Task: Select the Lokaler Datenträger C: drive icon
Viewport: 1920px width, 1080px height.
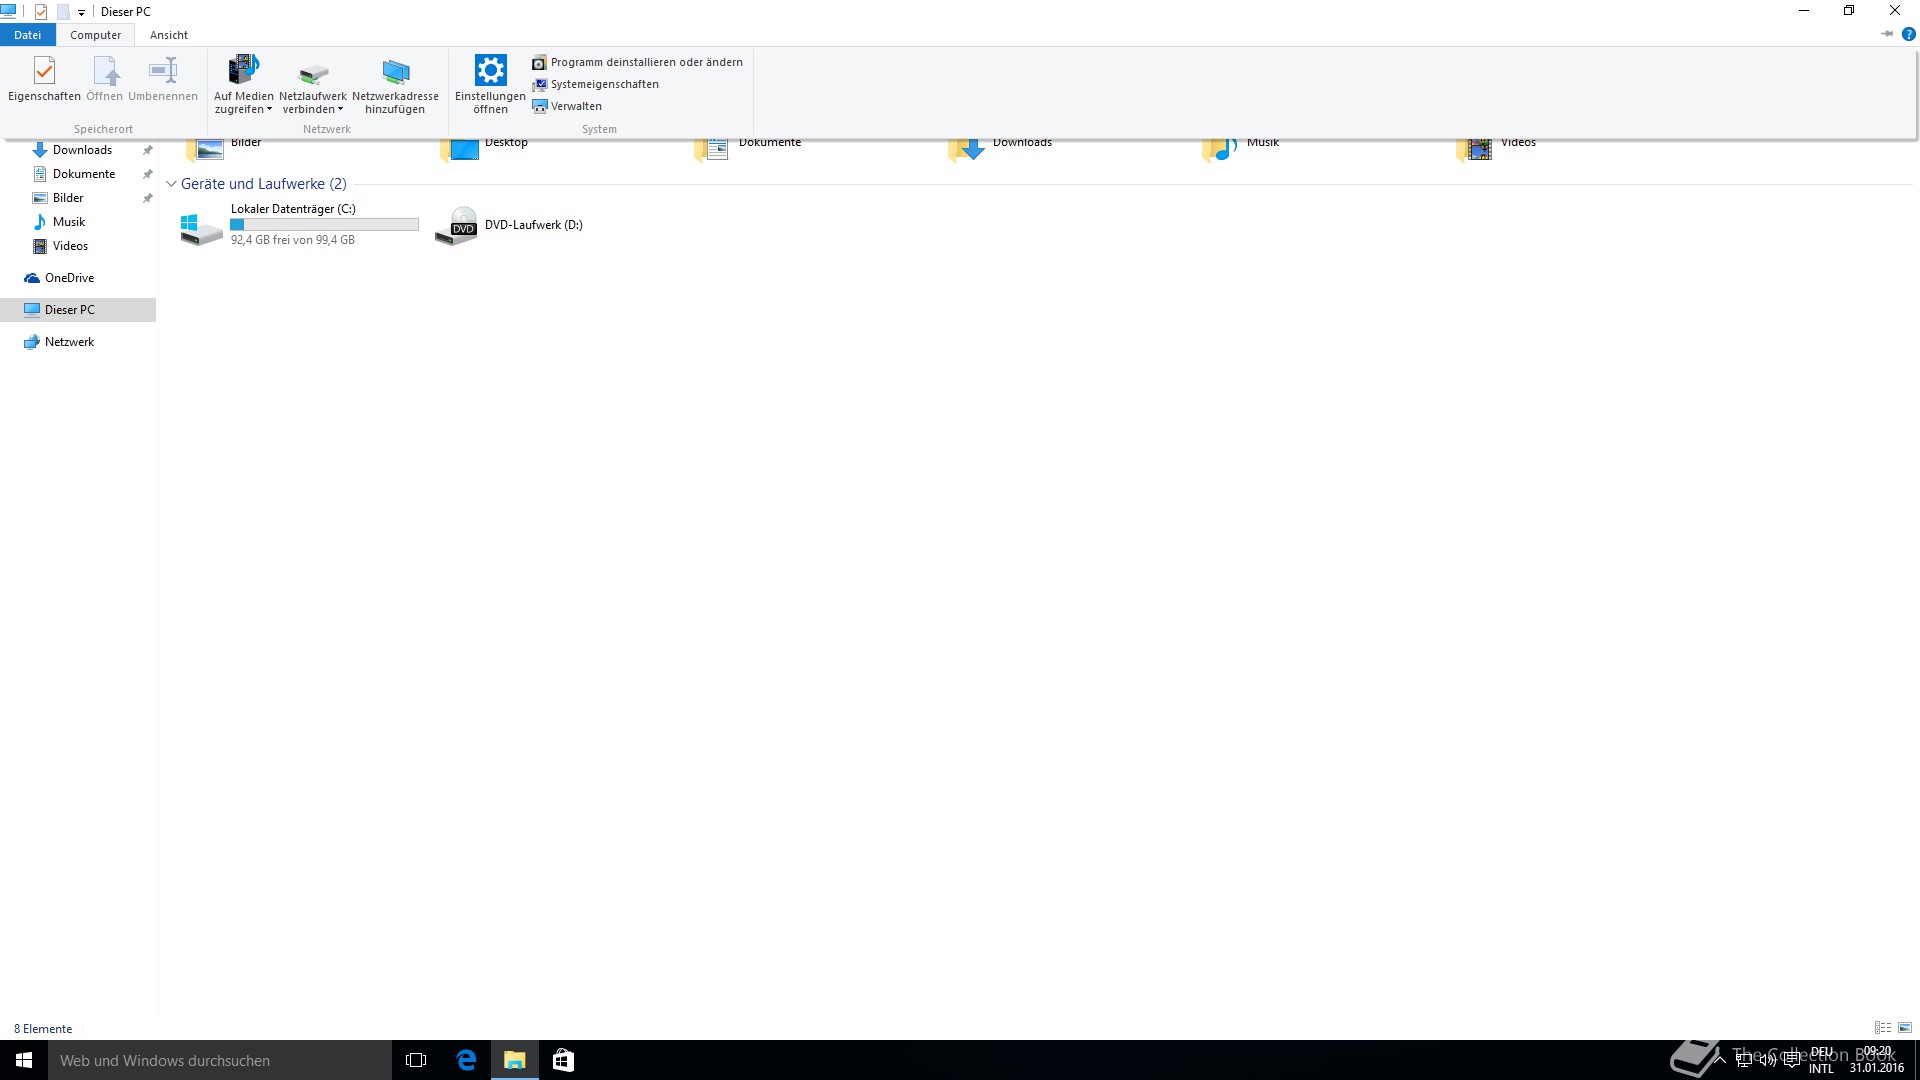Action: coord(201,227)
